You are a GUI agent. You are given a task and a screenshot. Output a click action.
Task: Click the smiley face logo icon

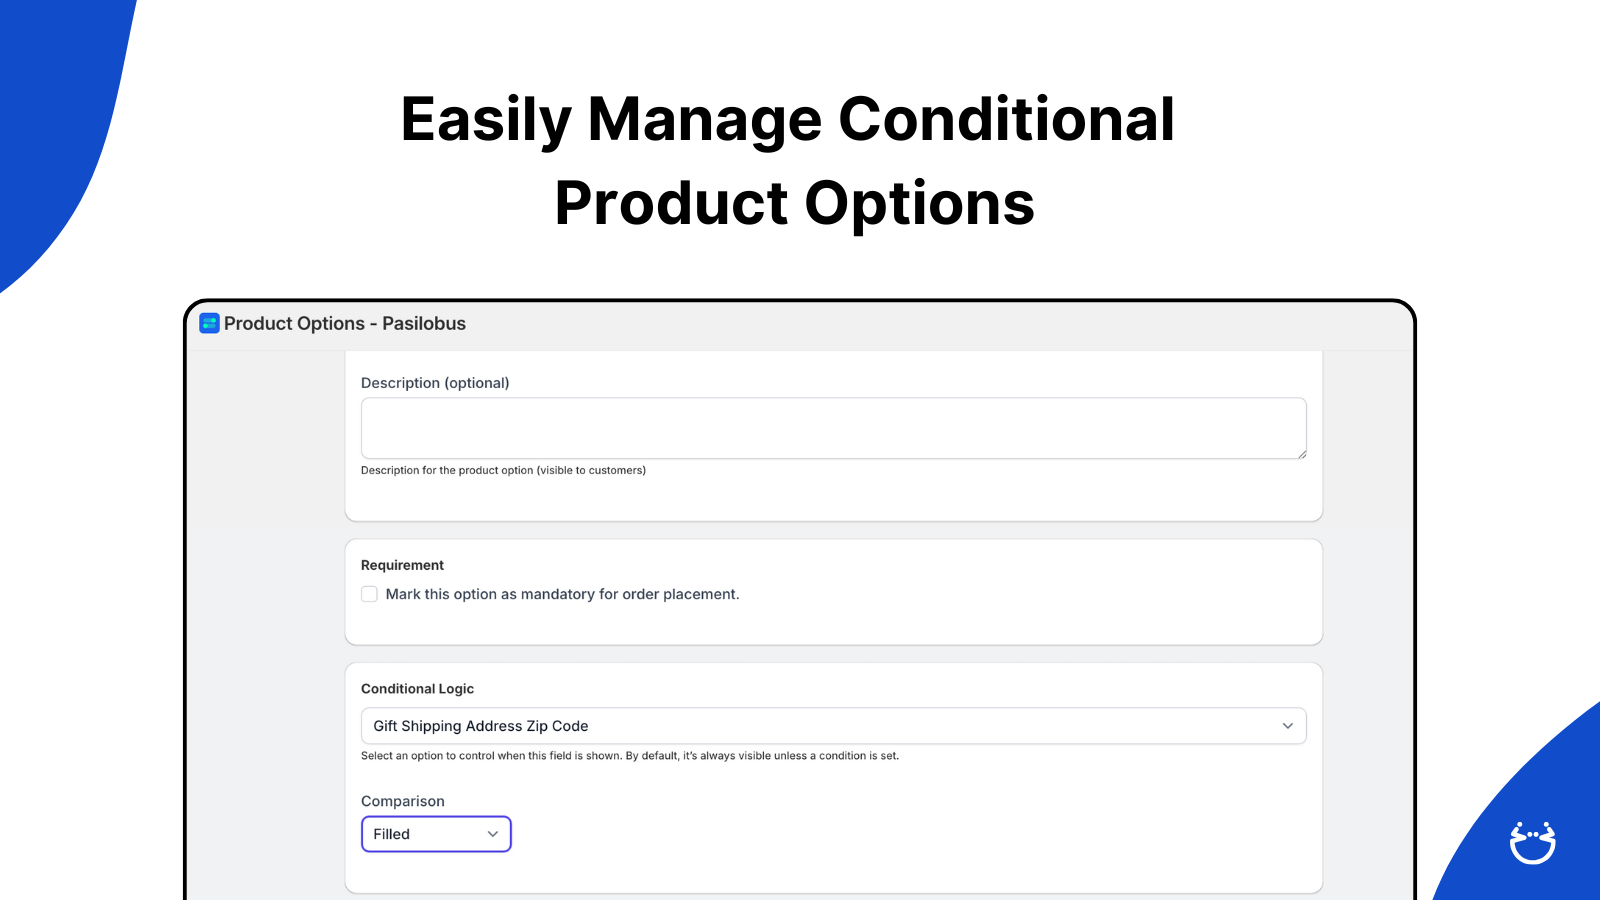[x=1532, y=843]
